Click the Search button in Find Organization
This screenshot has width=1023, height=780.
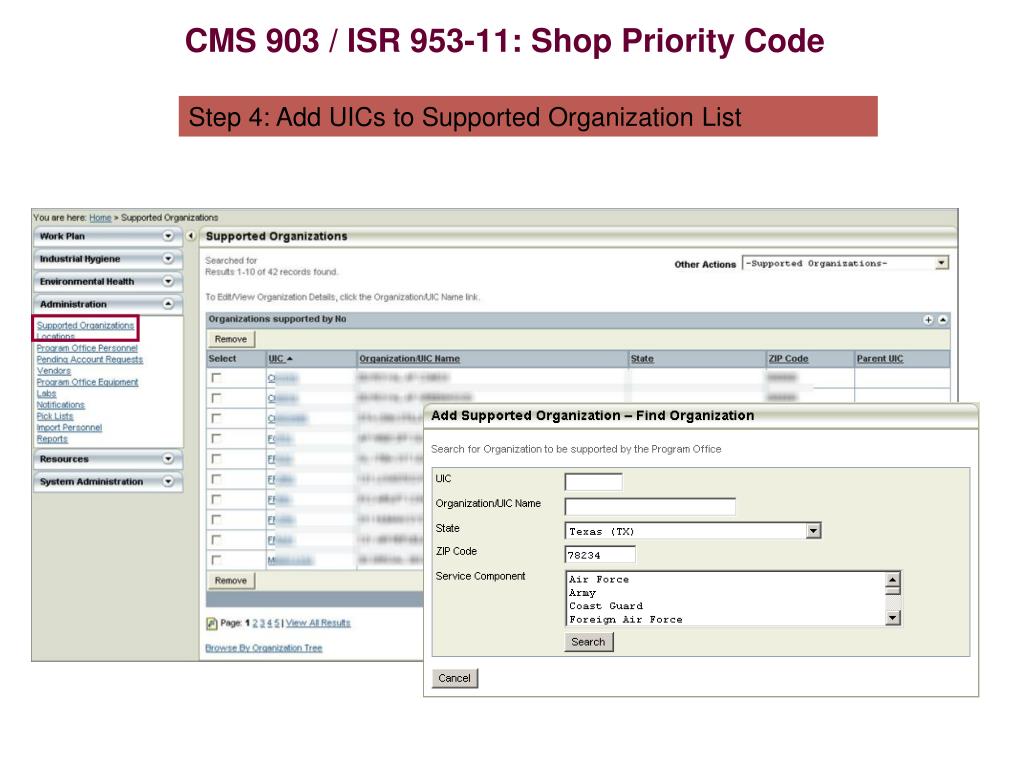(x=588, y=642)
